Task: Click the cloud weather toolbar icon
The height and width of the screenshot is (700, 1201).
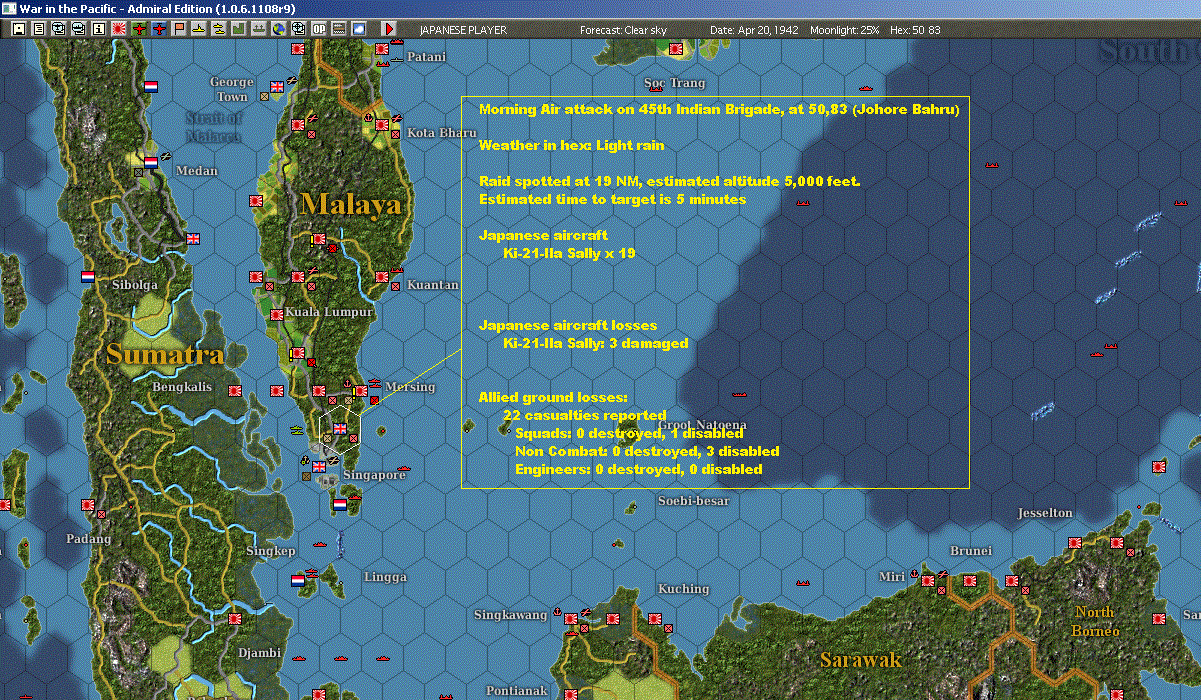Action: tap(359, 30)
